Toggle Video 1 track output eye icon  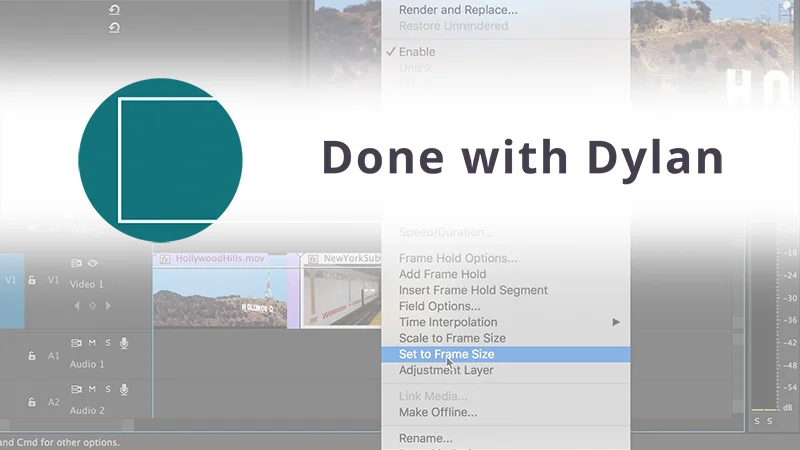coord(92,263)
